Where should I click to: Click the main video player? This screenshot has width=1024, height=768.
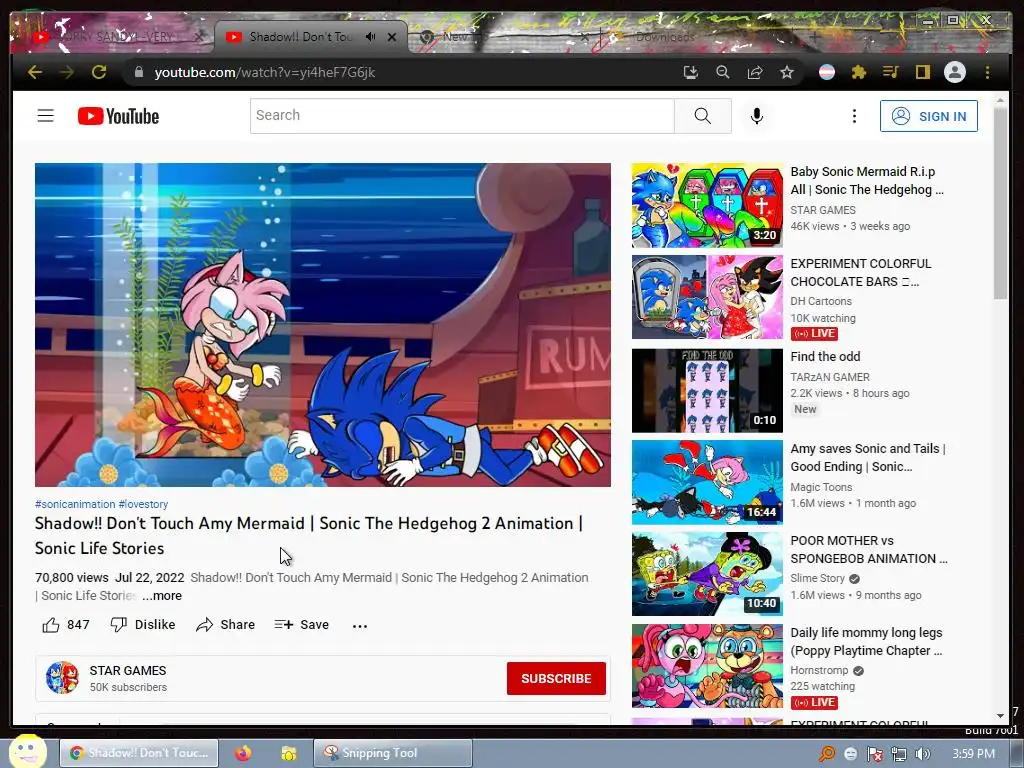coord(323,325)
